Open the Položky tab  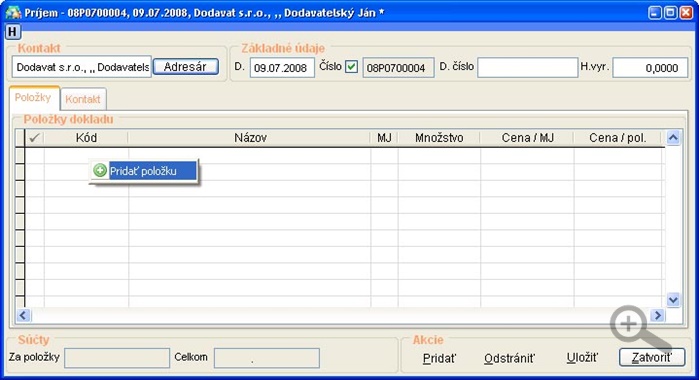(x=33, y=98)
